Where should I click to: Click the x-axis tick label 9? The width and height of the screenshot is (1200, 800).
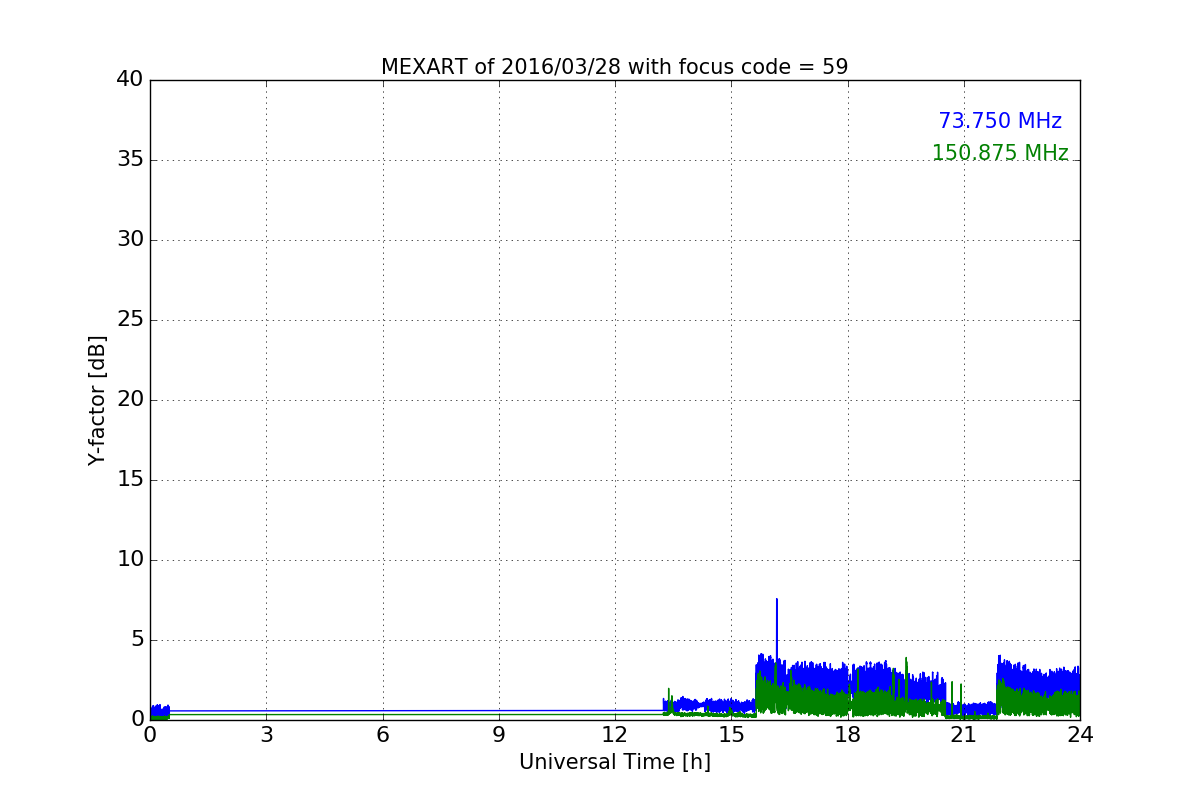coord(499,735)
